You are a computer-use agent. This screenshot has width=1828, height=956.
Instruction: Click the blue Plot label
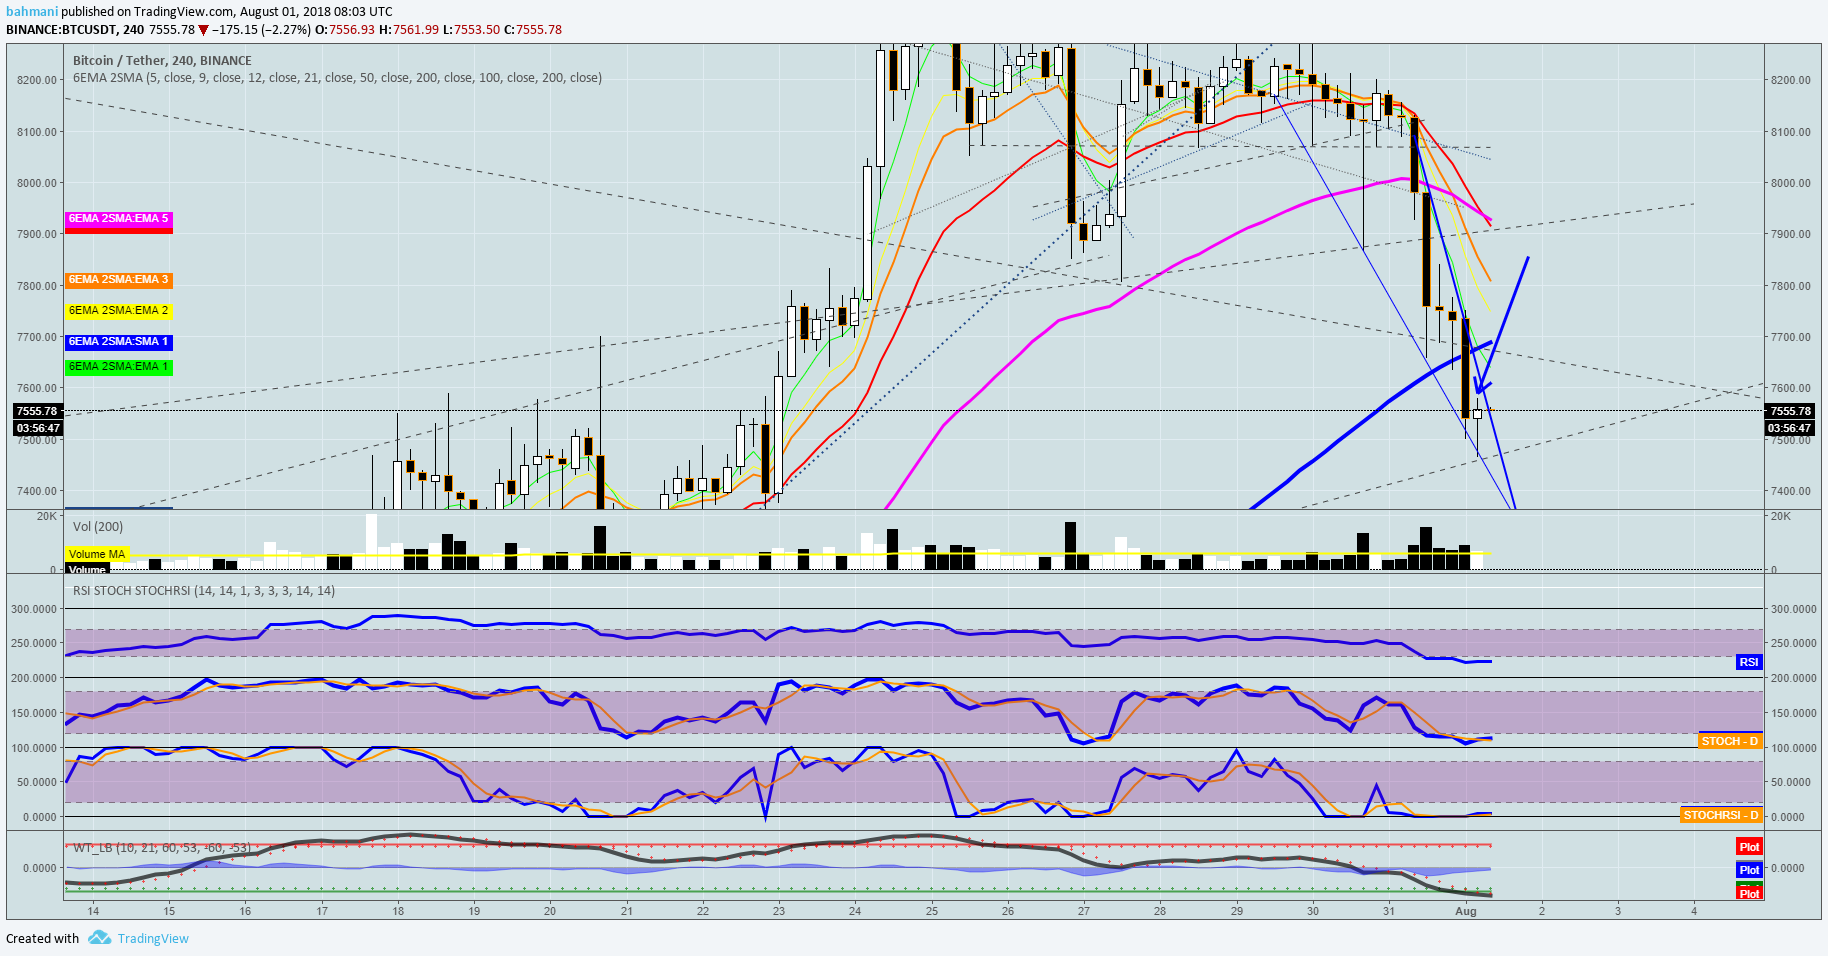coord(1749,870)
